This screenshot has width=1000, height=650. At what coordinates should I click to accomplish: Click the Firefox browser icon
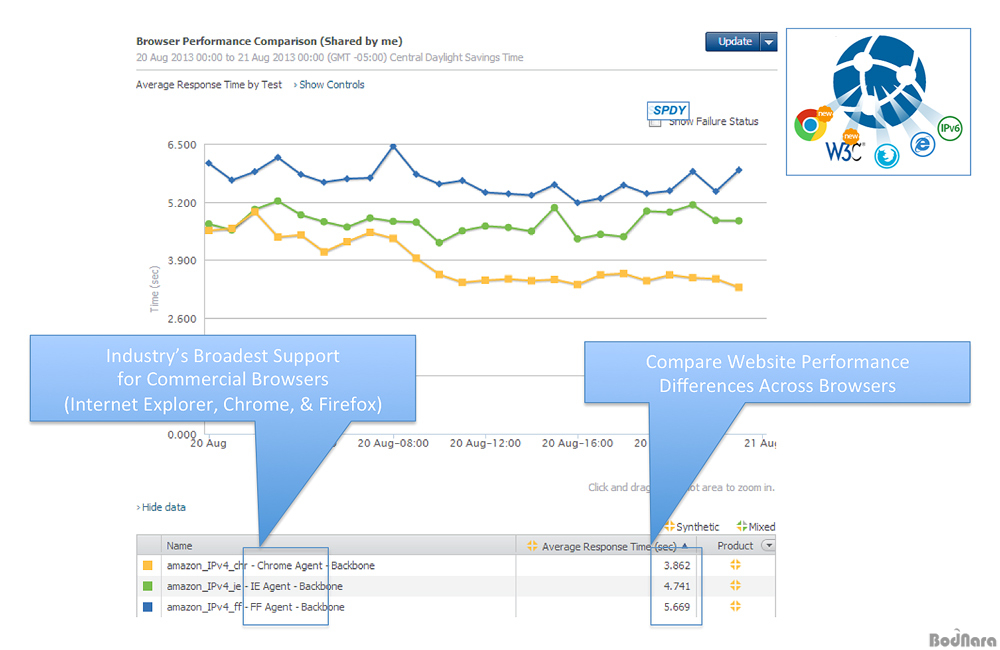[885, 155]
